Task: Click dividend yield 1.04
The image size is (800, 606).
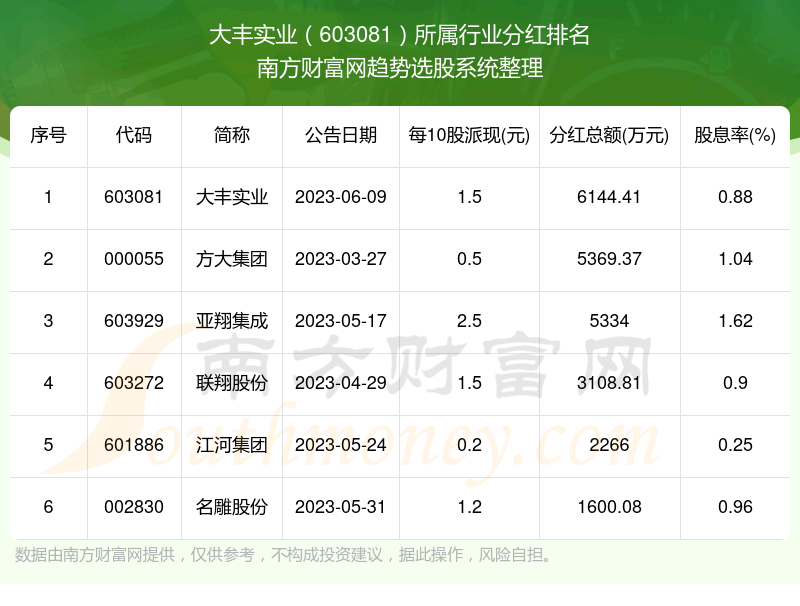Action: pos(735,259)
